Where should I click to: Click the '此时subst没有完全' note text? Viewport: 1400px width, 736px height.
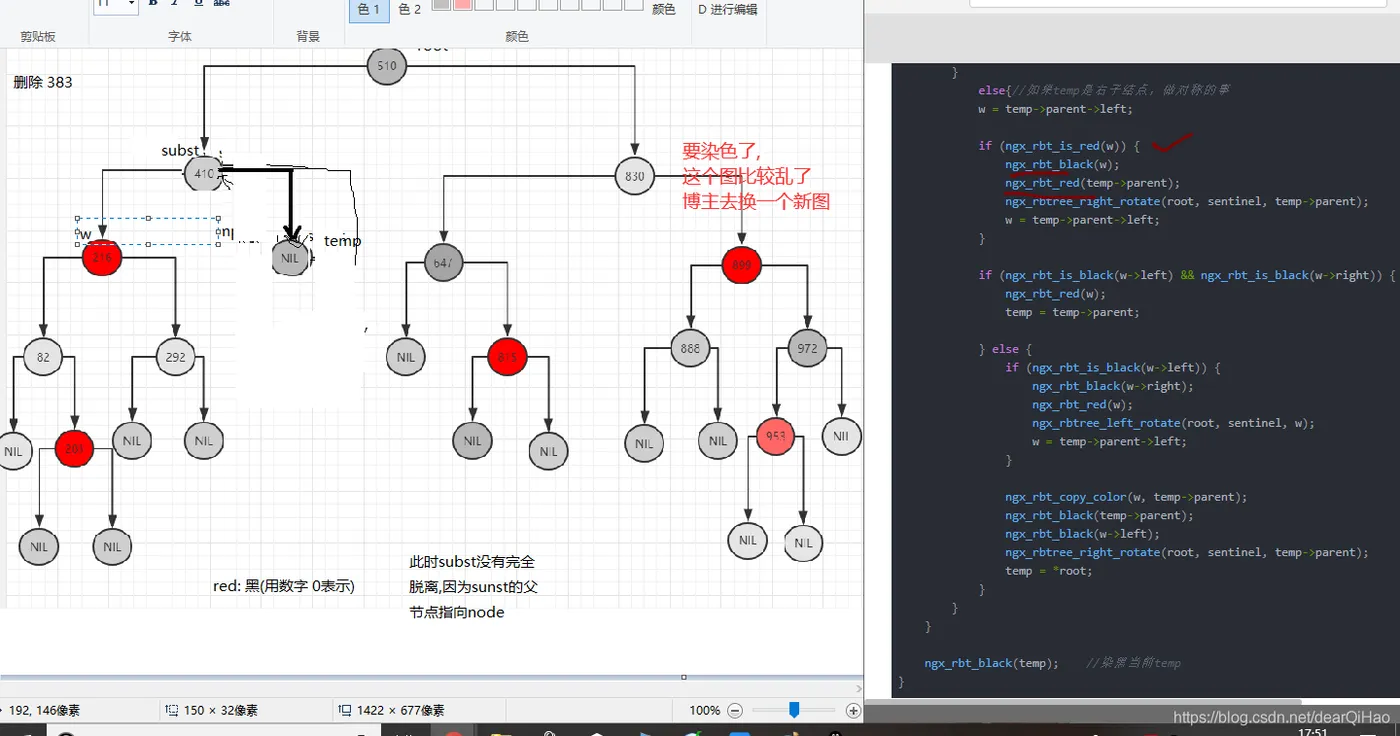pyautogui.click(x=472, y=562)
